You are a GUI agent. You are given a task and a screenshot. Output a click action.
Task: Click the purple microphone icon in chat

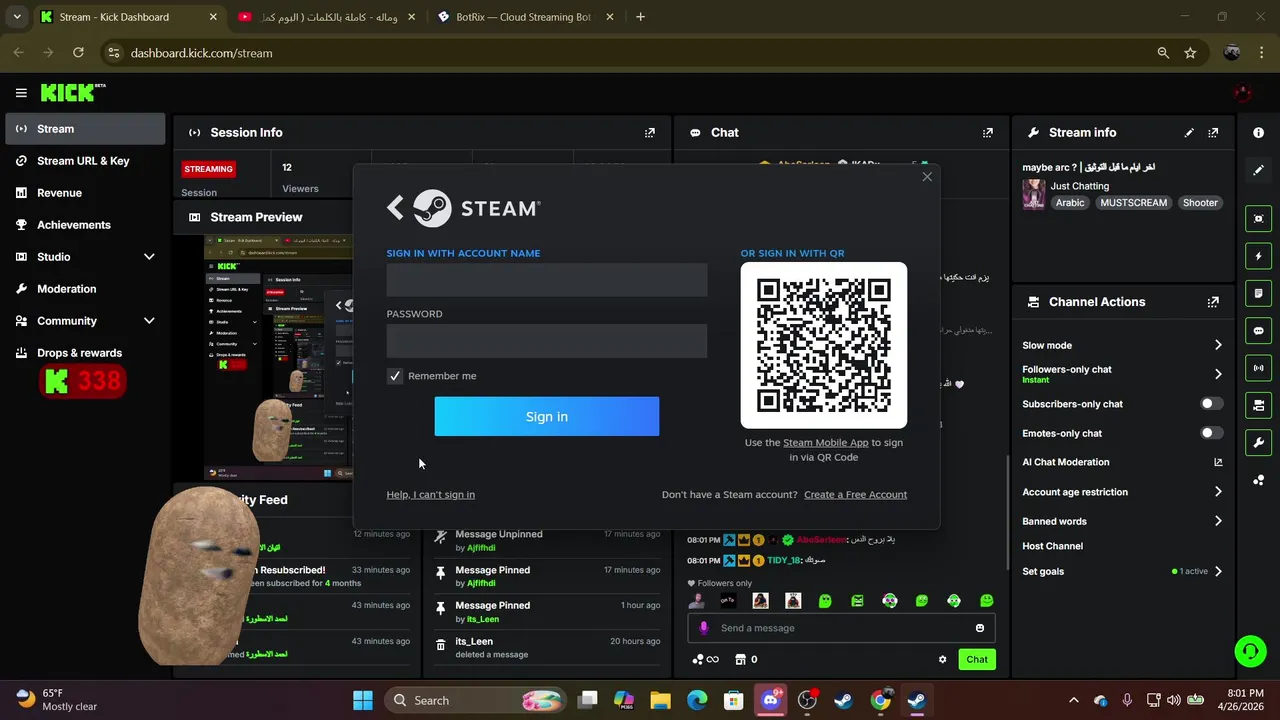point(704,628)
